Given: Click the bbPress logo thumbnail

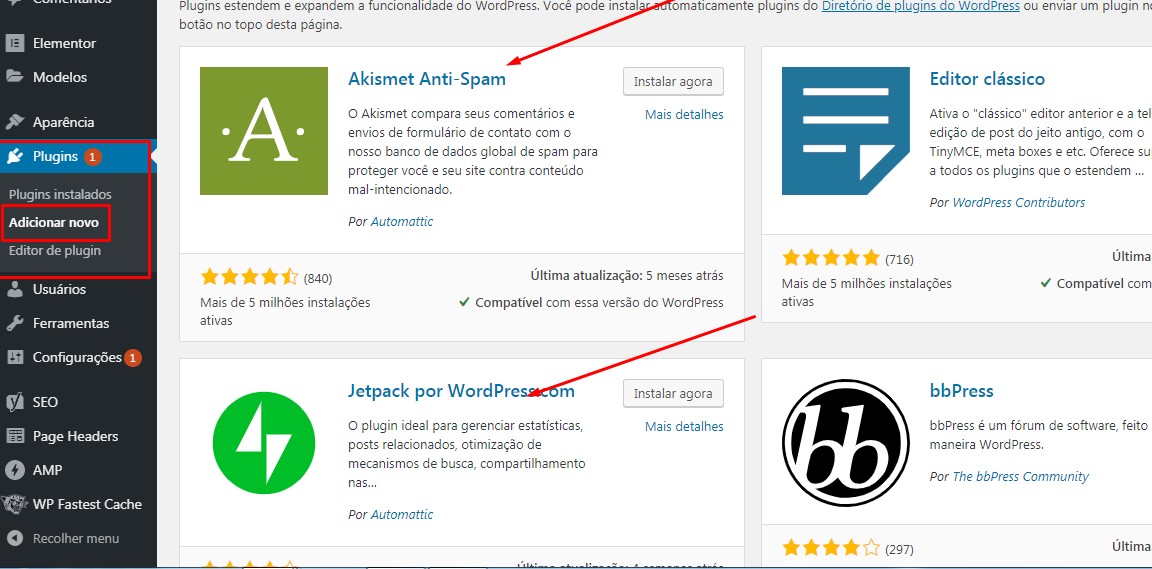Looking at the screenshot, I should pyautogui.click(x=846, y=443).
